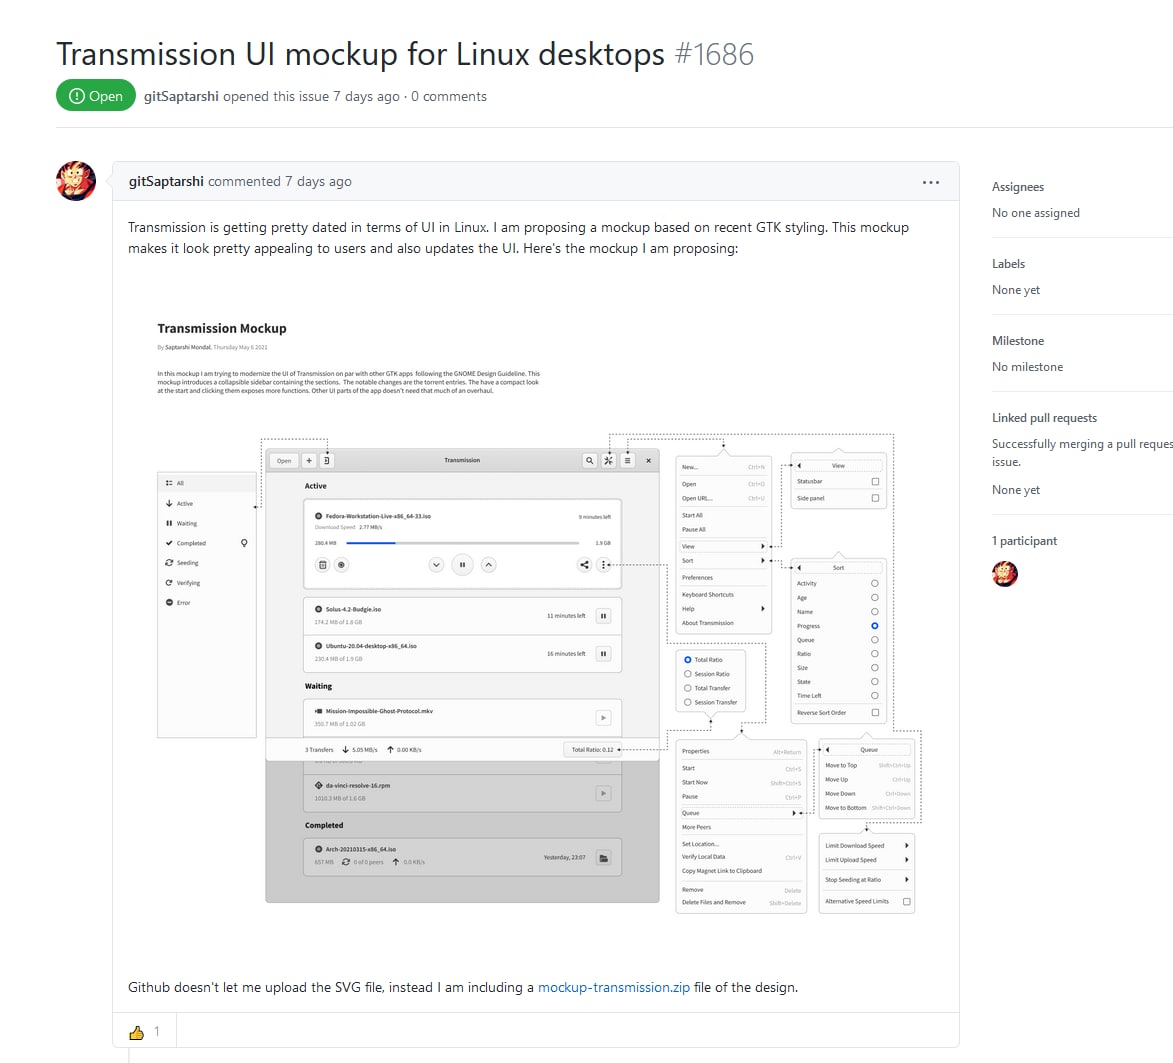Choose Move to Top in the Queue panel
The image size is (1173, 1063).
point(866,765)
